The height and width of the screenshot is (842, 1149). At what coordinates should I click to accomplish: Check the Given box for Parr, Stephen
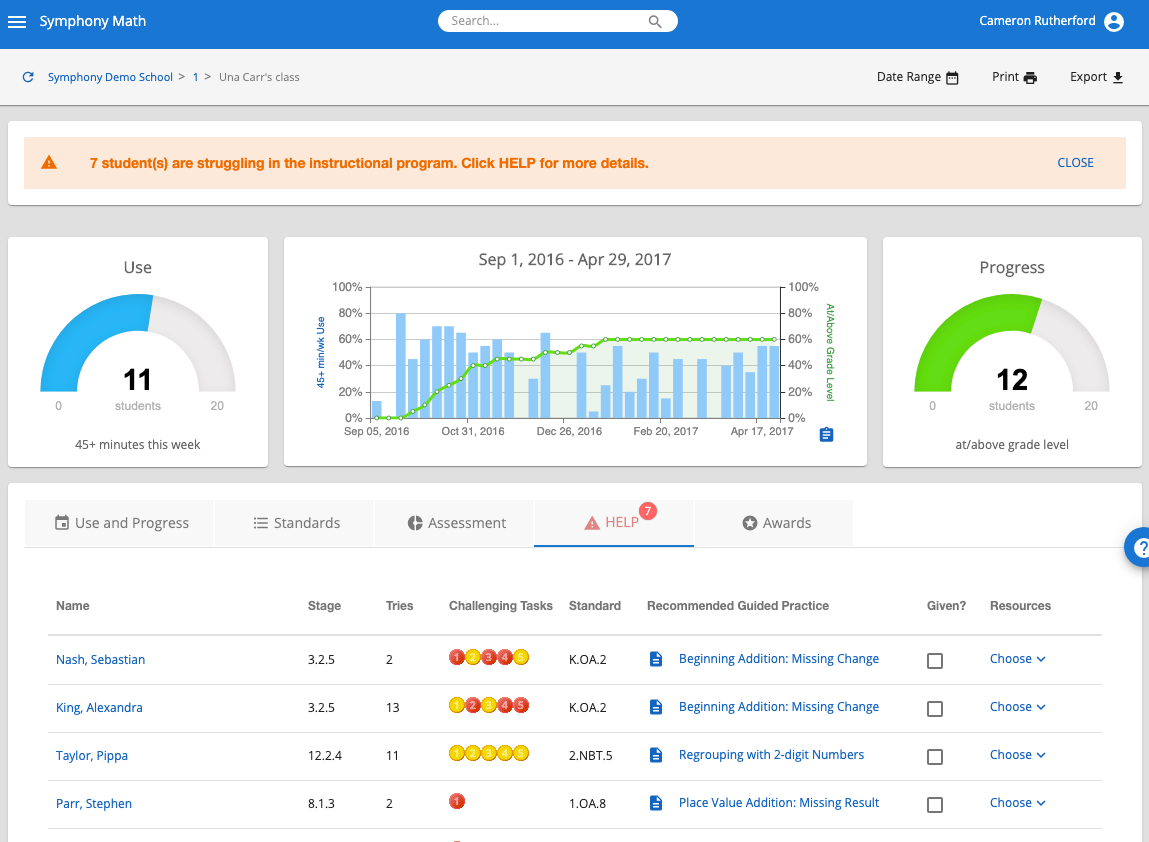935,805
